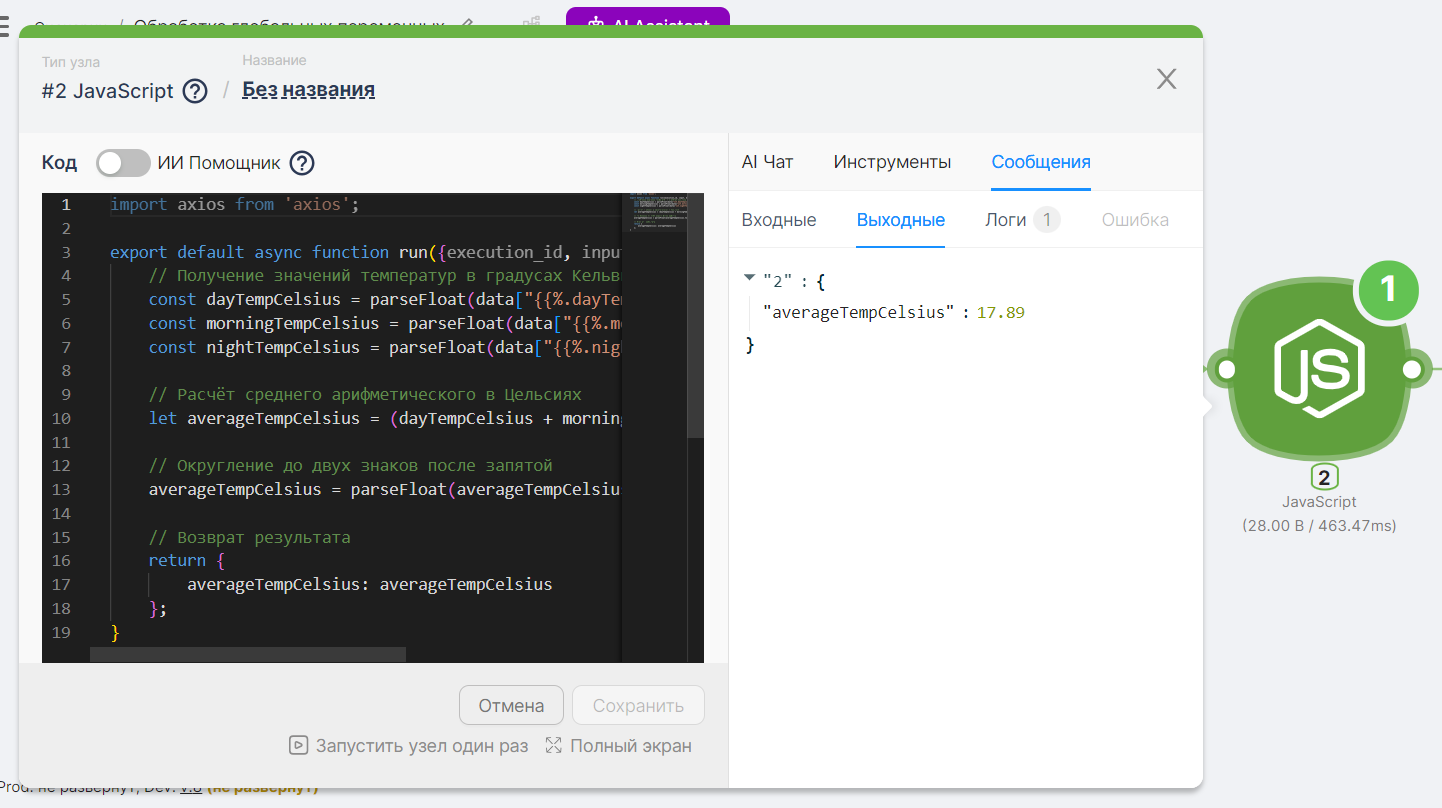Toggle the ИИ Помощник switch
The height and width of the screenshot is (808, 1442).
tap(123, 163)
